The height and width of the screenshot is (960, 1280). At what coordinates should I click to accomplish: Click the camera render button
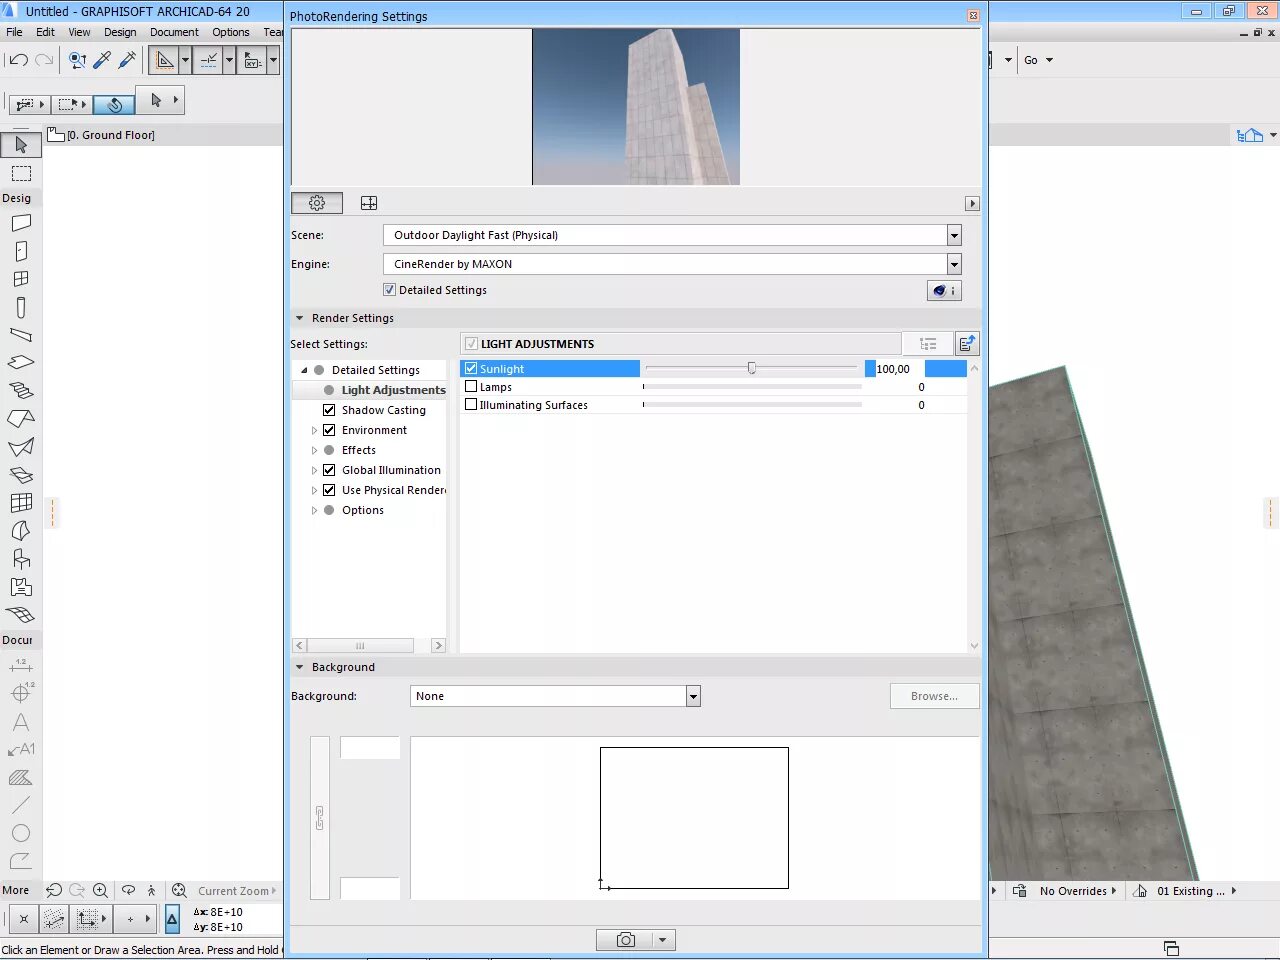[x=625, y=940]
